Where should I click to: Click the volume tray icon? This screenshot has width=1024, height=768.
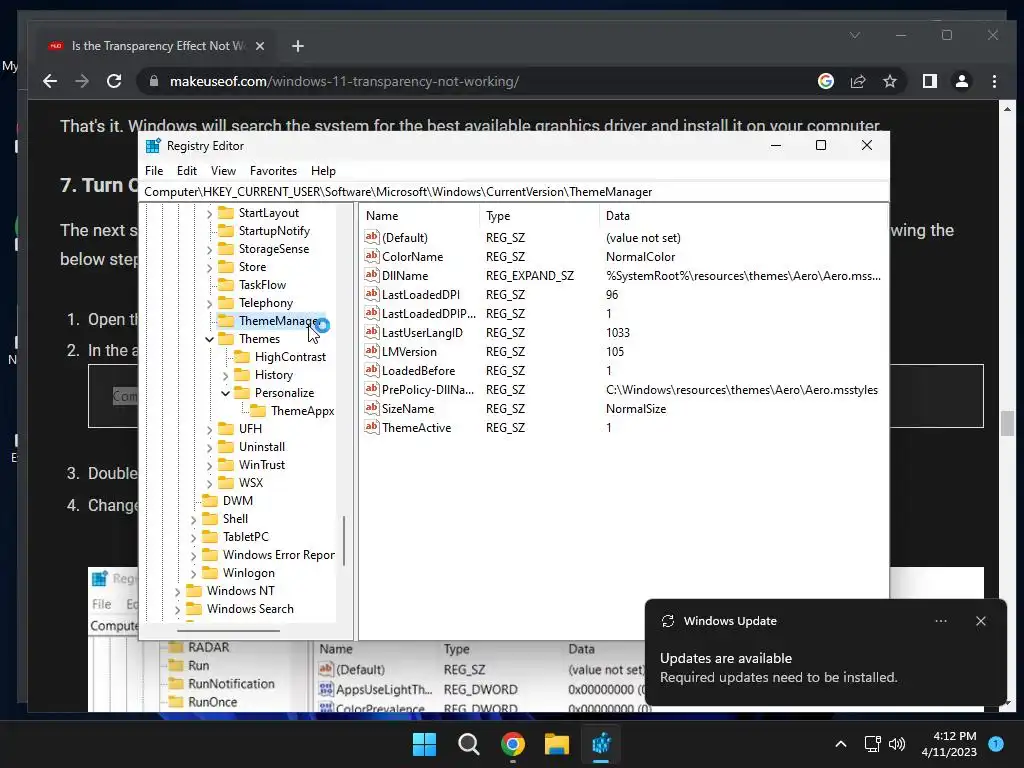tap(897, 744)
